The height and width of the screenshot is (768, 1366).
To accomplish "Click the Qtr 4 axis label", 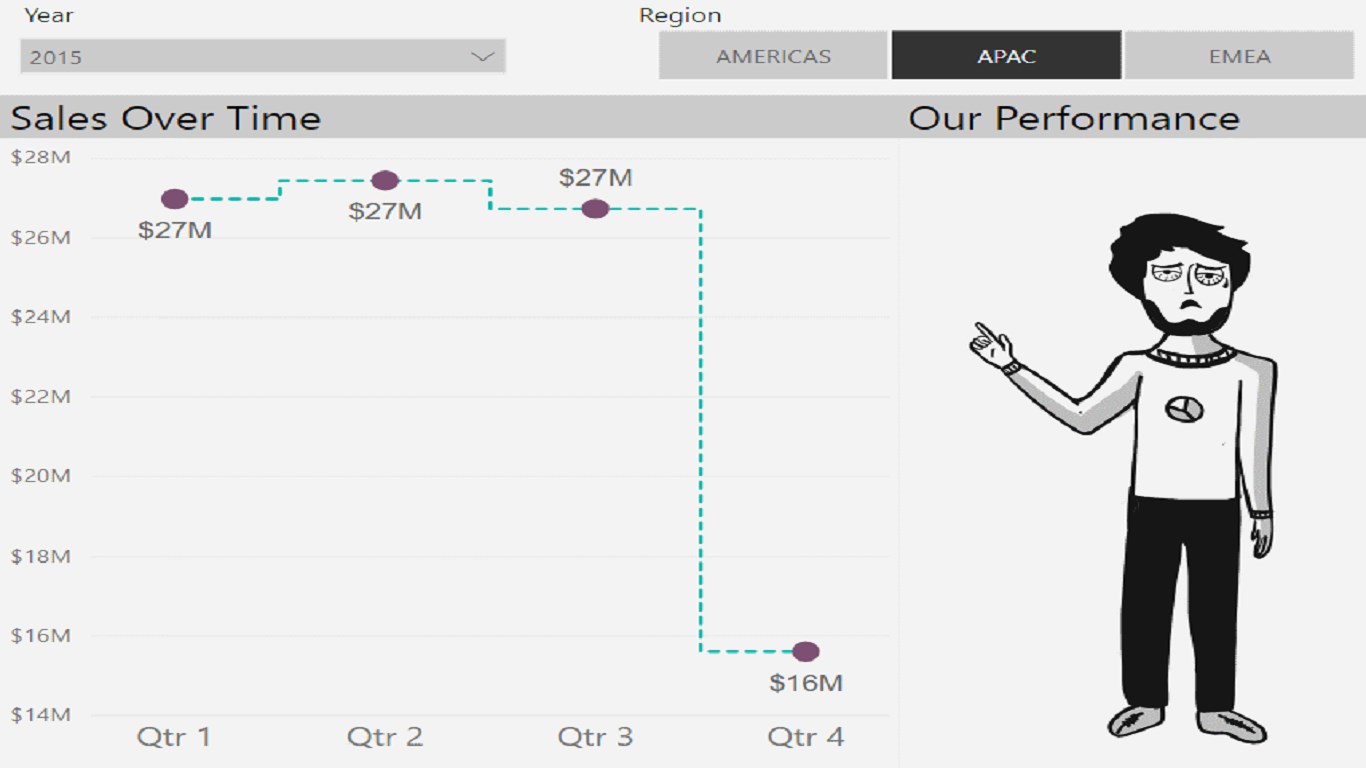I will (806, 738).
